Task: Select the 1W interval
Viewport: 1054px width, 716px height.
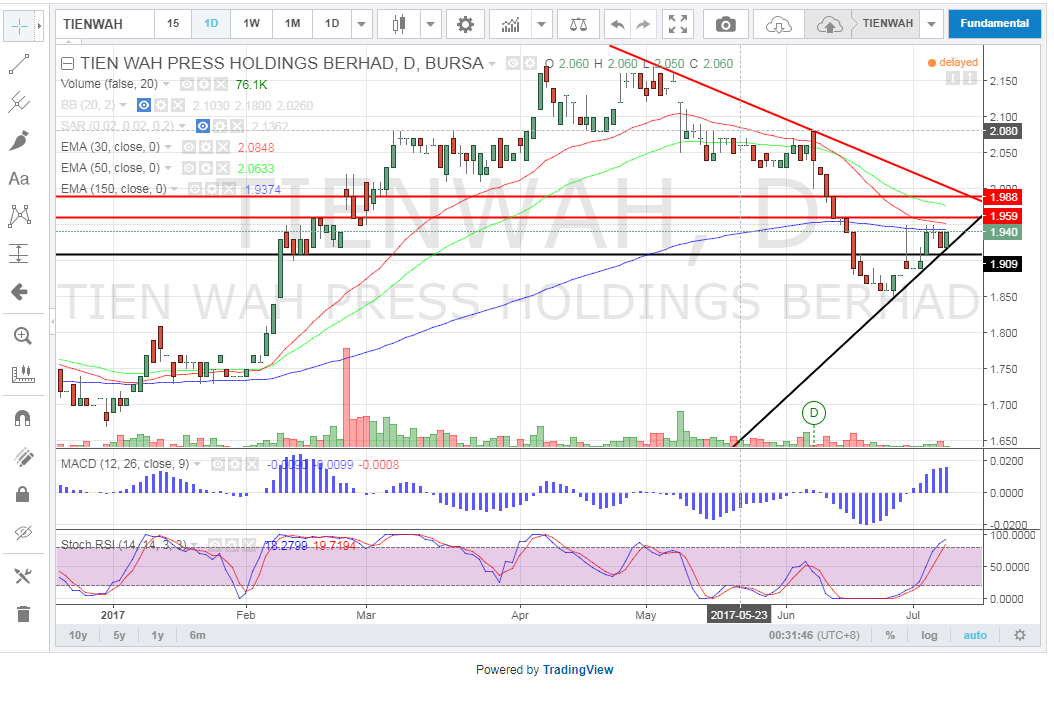Action: click(x=251, y=24)
